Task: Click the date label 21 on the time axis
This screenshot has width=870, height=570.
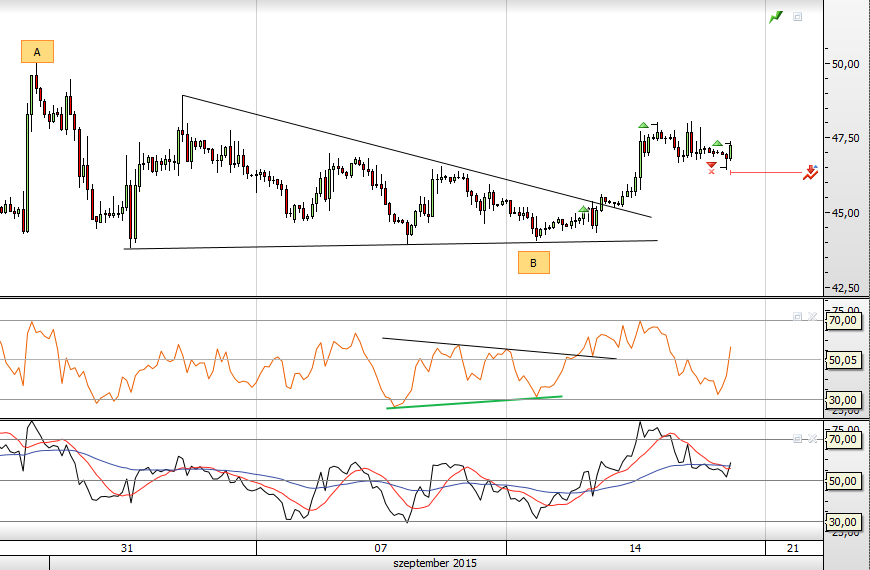Action: coord(793,548)
